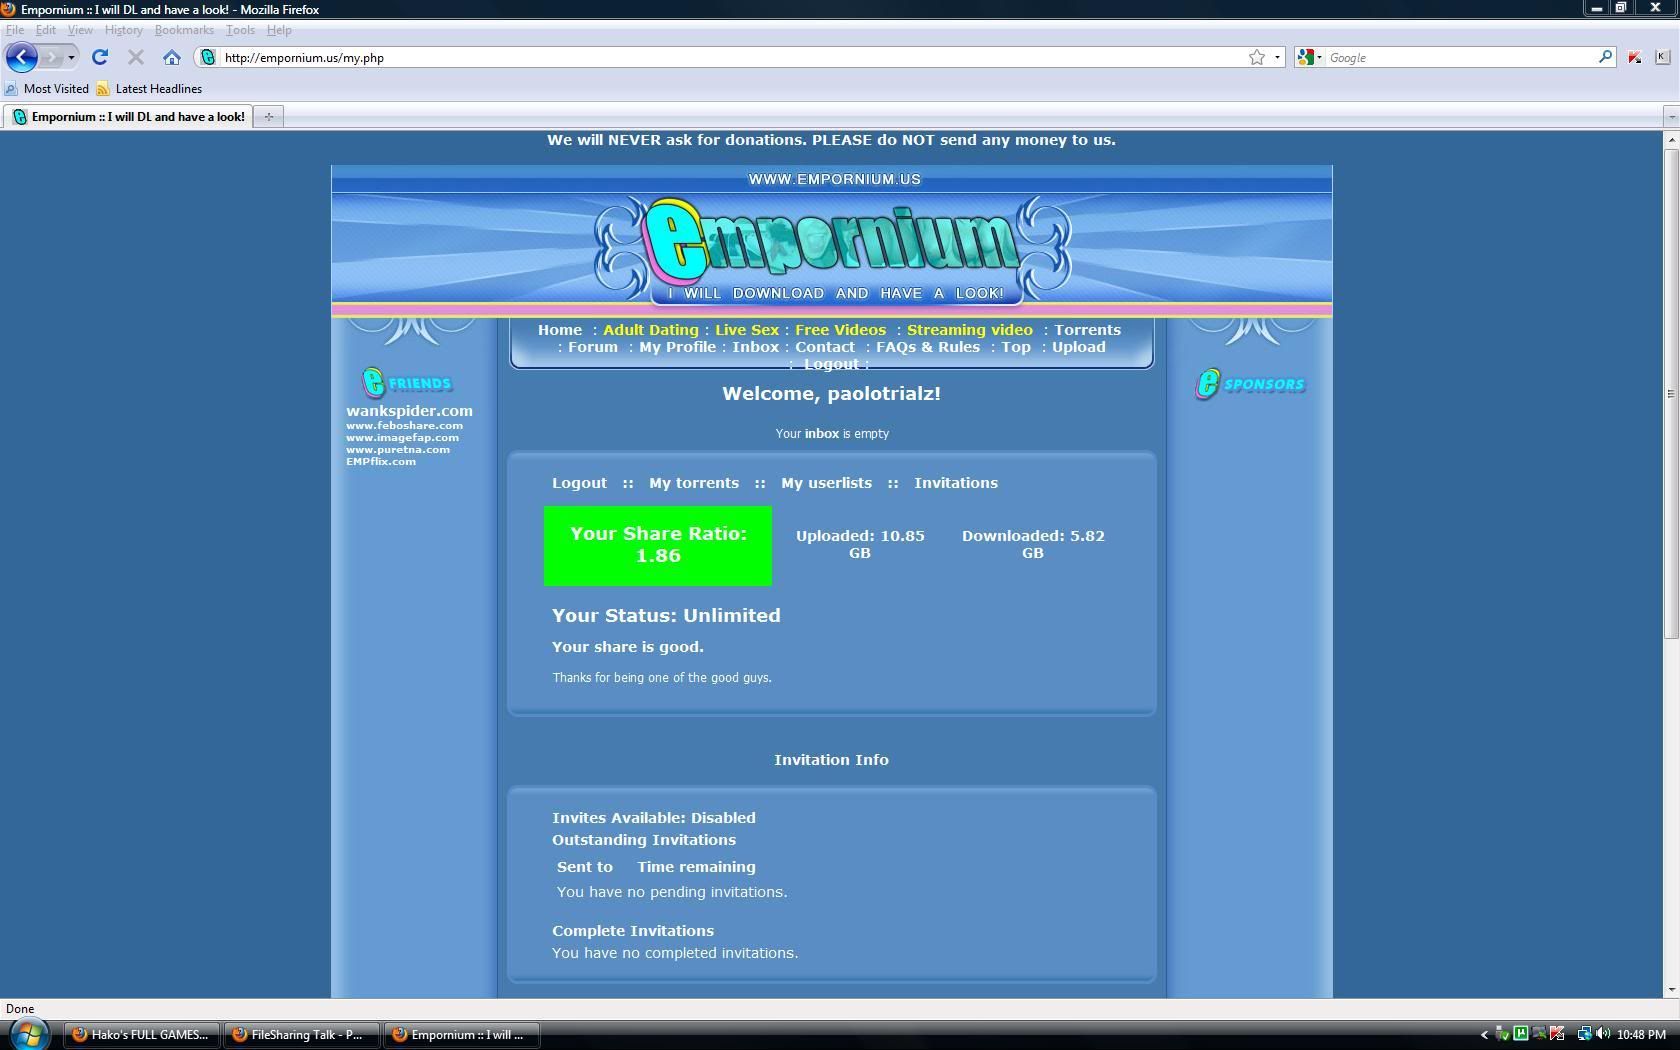Open the Torrents link
Screen dimensions: 1680x1050
coord(1087,330)
